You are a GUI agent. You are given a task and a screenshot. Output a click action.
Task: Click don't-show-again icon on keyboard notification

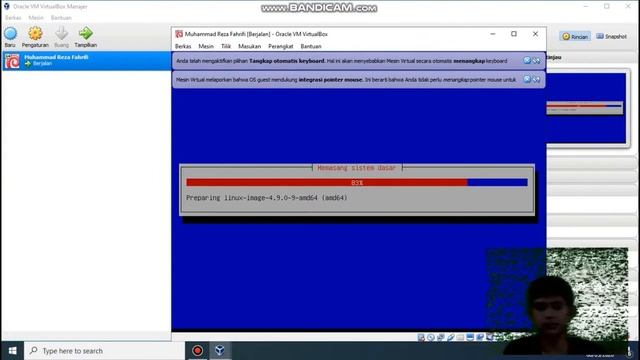tap(536, 60)
